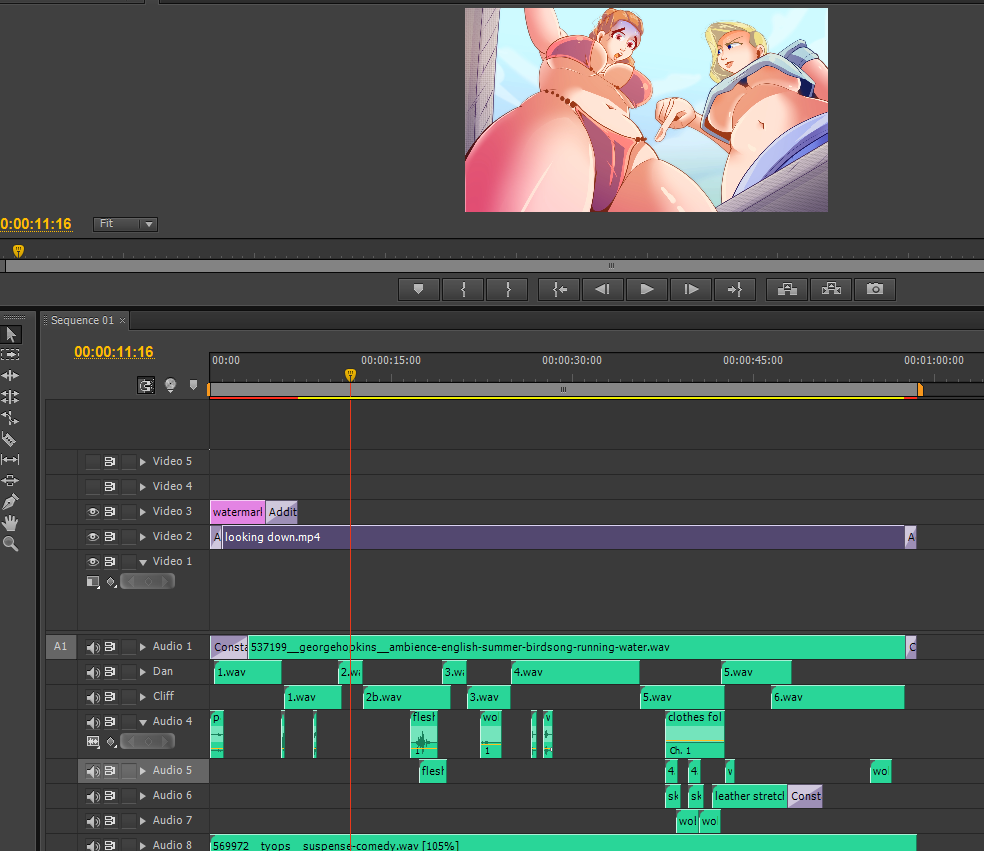984x851 pixels.
Task: Collapse the Audio 4 track
Action: click(x=143, y=722)
